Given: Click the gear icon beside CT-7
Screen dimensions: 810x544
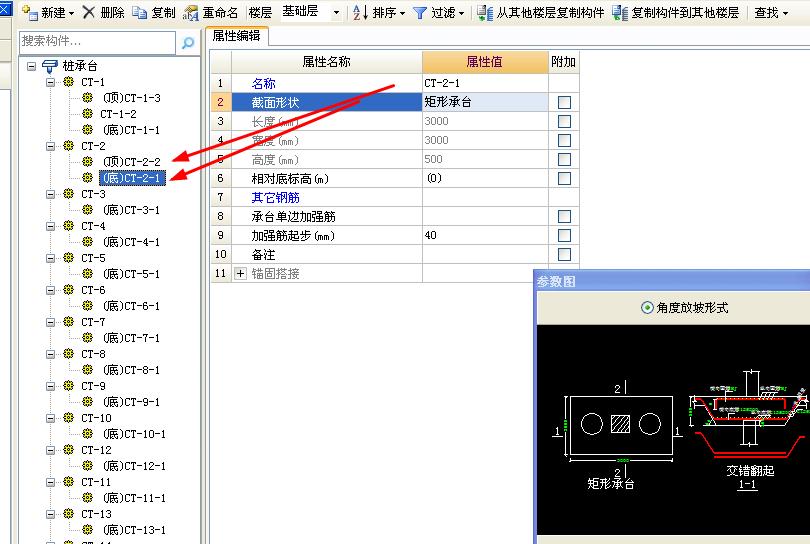Looking at the screenshot, I should click(x=69, y=322).
